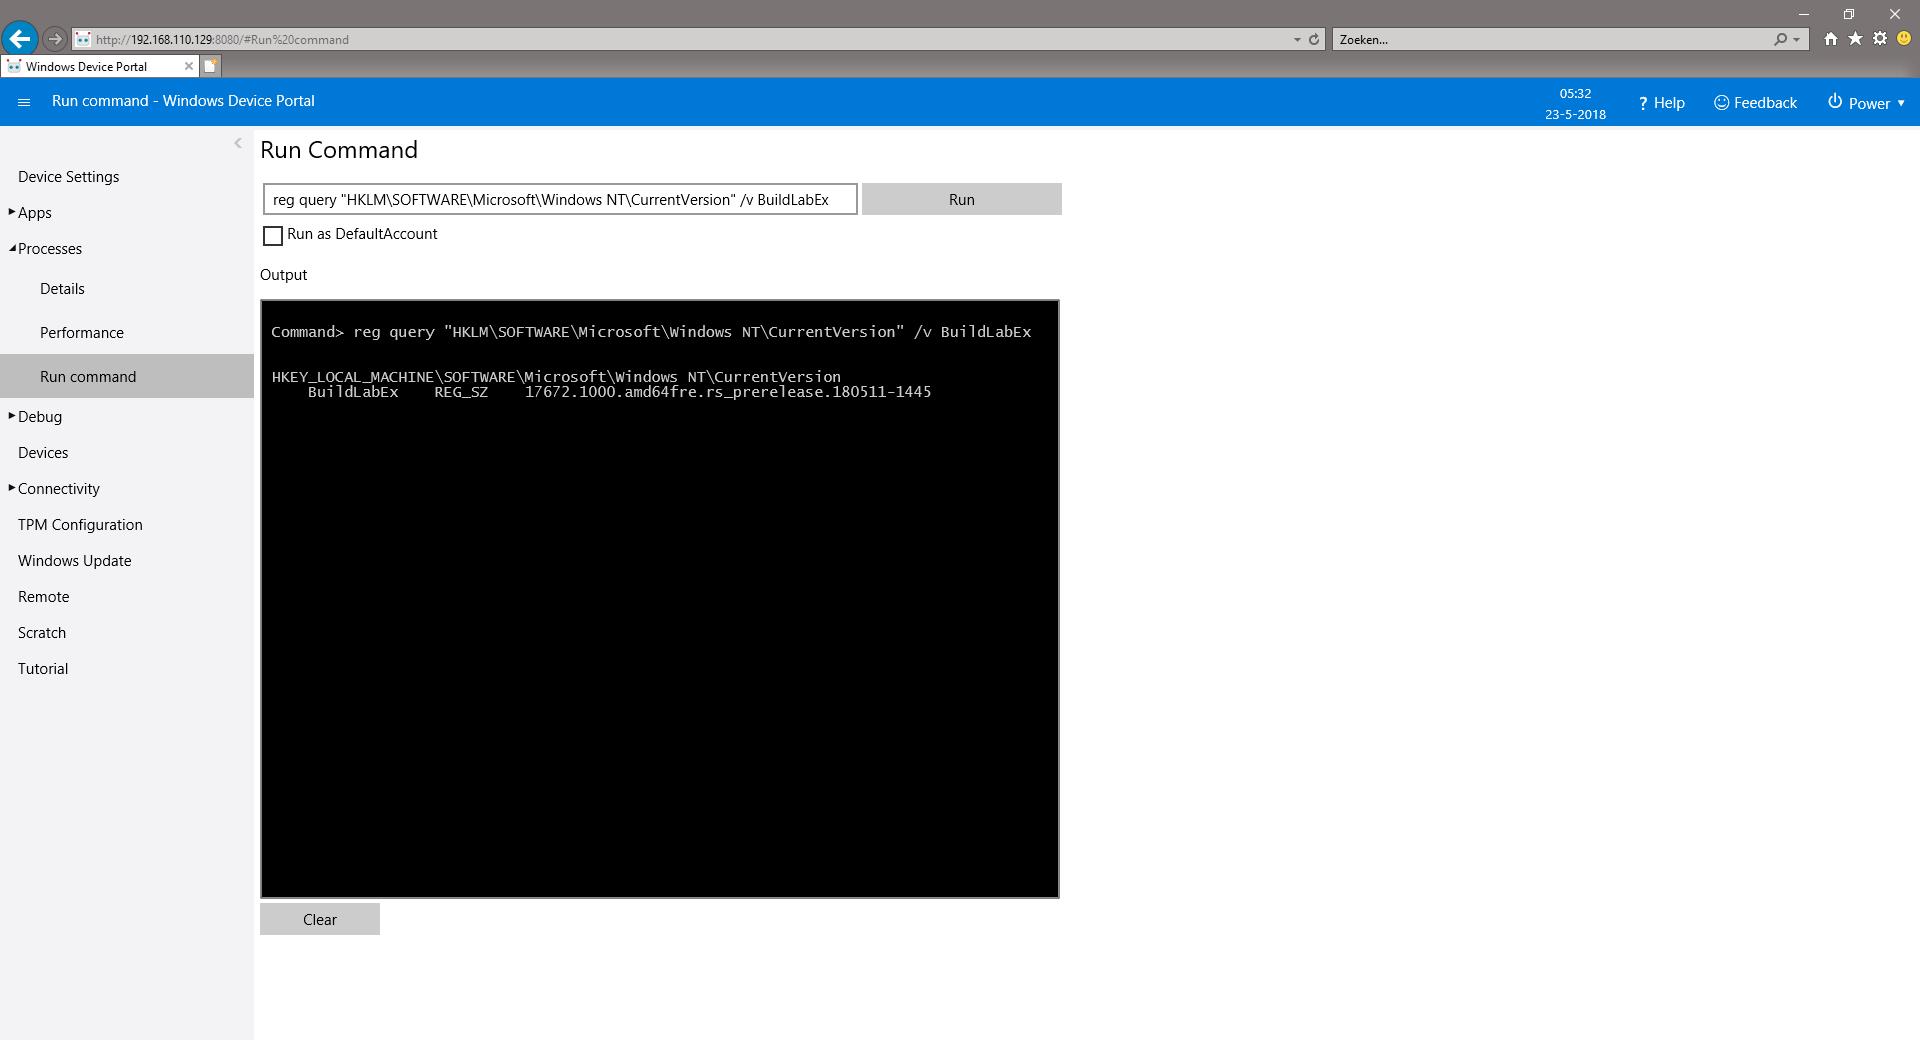Clear the command output

320,919
